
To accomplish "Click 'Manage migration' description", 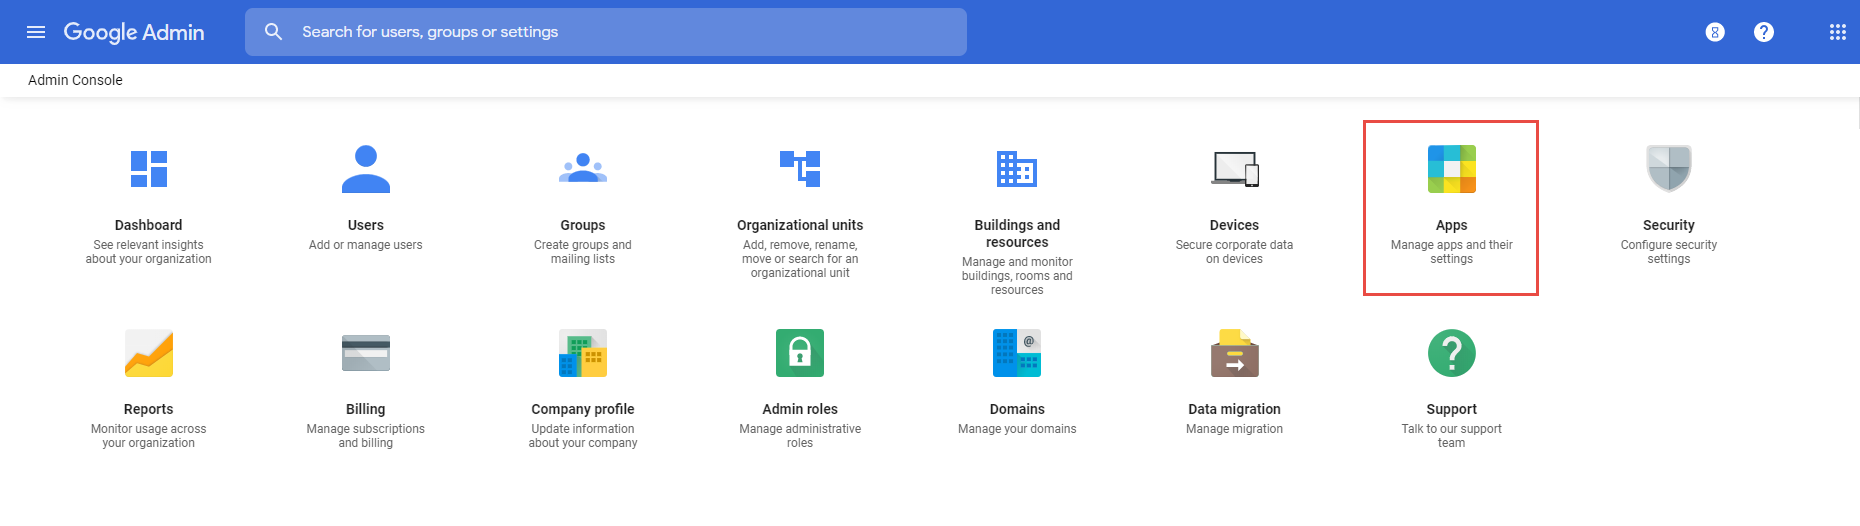I will pyautogui.click(x=1235, y=429).
